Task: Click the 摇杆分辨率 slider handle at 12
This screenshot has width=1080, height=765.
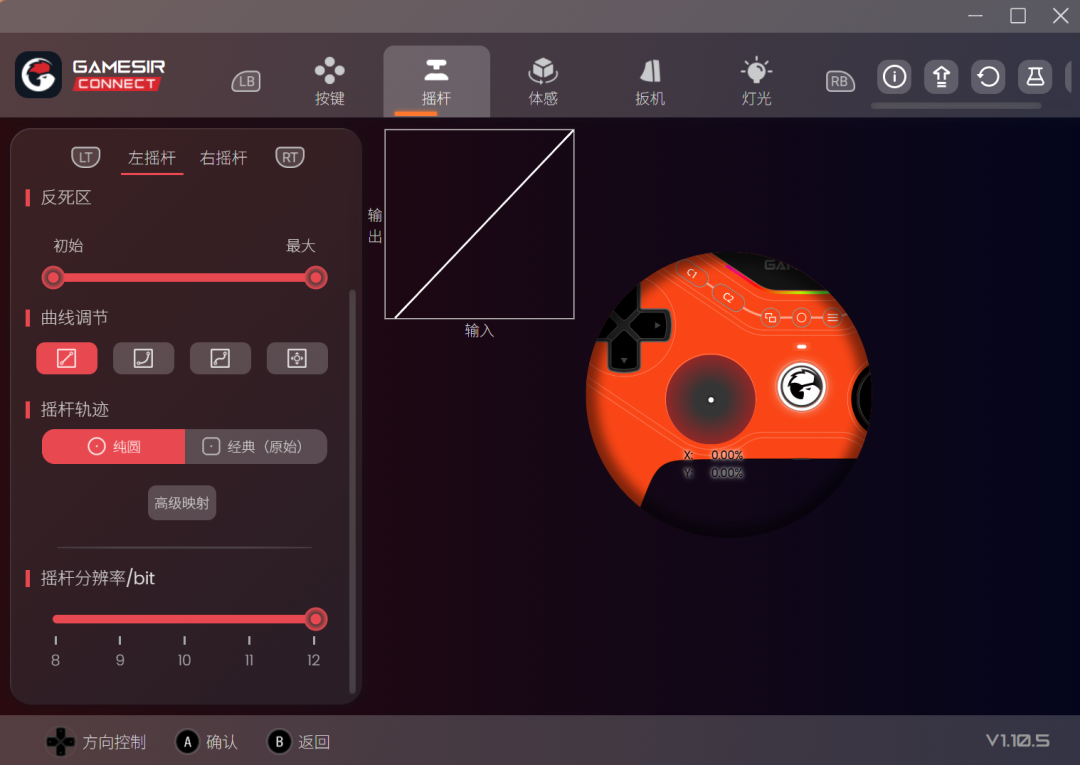Action: (x=315, y=619)
